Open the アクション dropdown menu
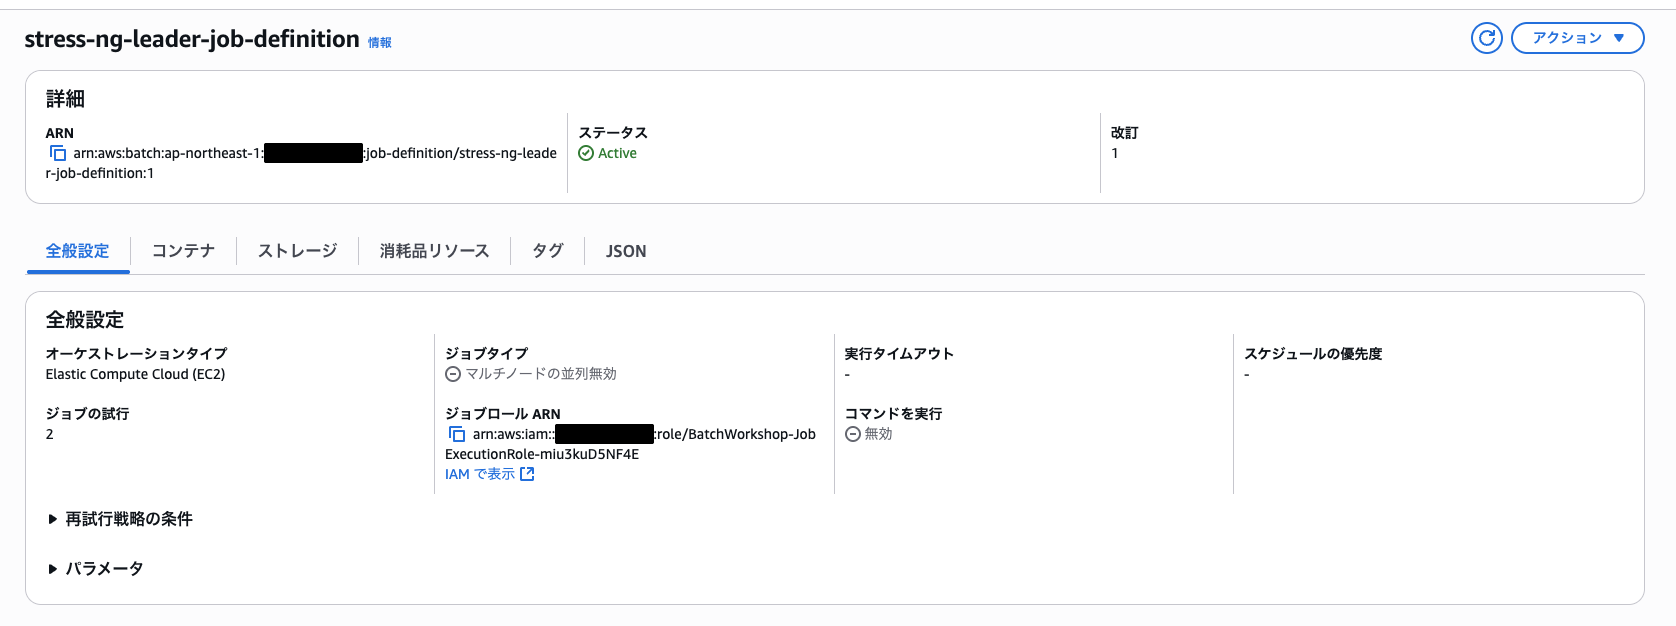 pos(1578,38)
